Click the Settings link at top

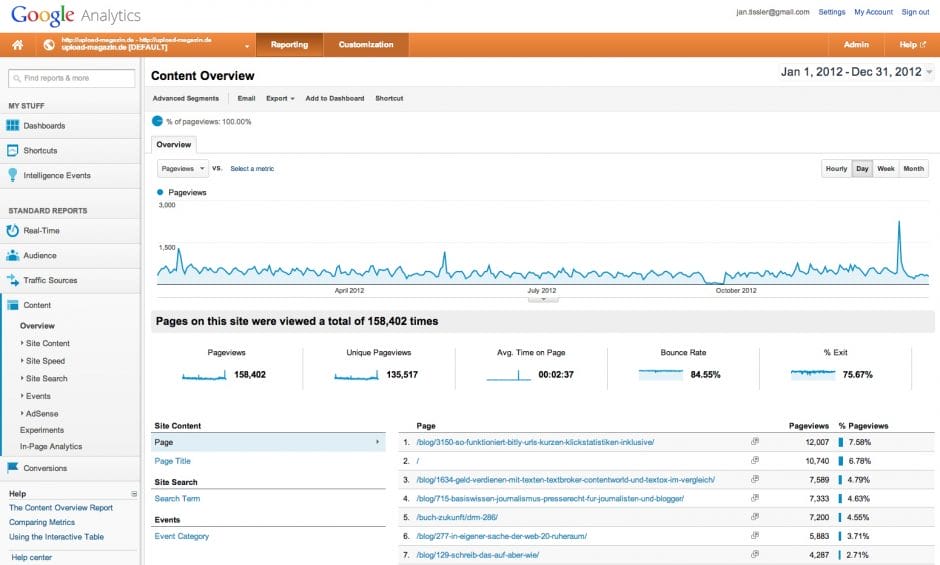click(831, 12)
